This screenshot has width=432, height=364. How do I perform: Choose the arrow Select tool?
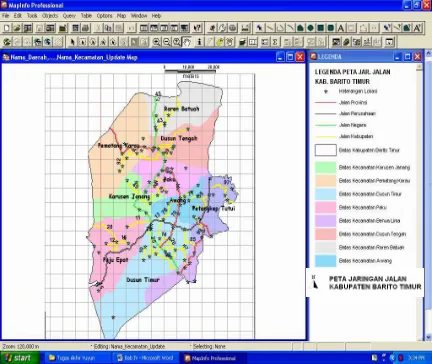tap(73, 42)
